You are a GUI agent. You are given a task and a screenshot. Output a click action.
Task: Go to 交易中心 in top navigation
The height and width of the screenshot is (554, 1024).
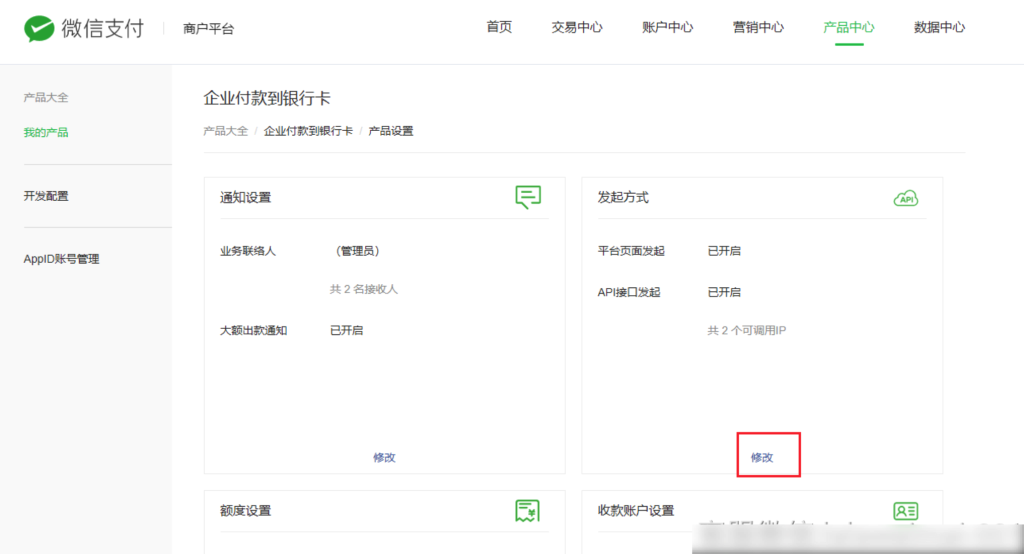pos(577,27)
